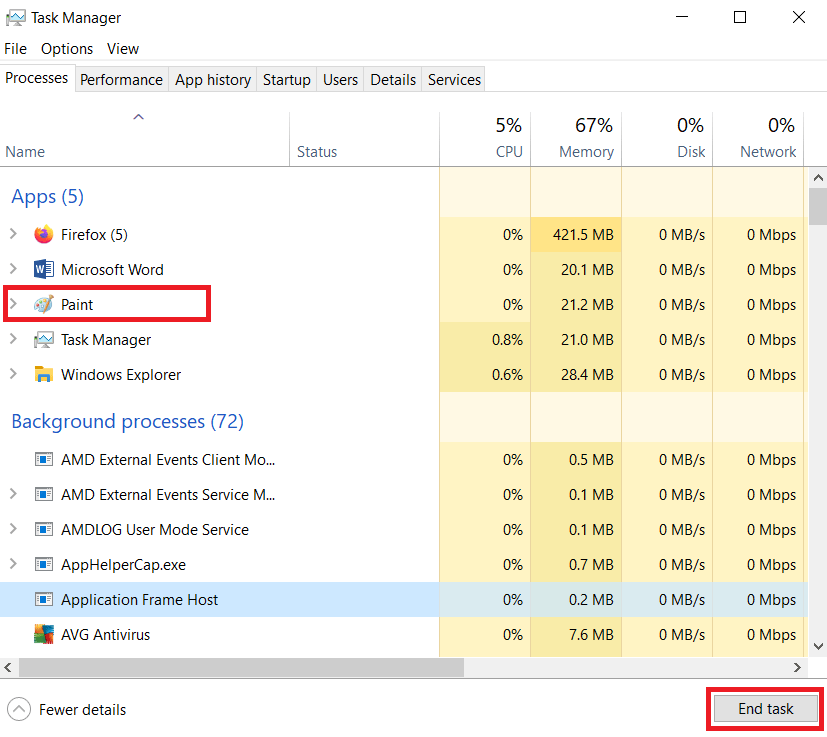Click the 0.8% CPU value

507,340
